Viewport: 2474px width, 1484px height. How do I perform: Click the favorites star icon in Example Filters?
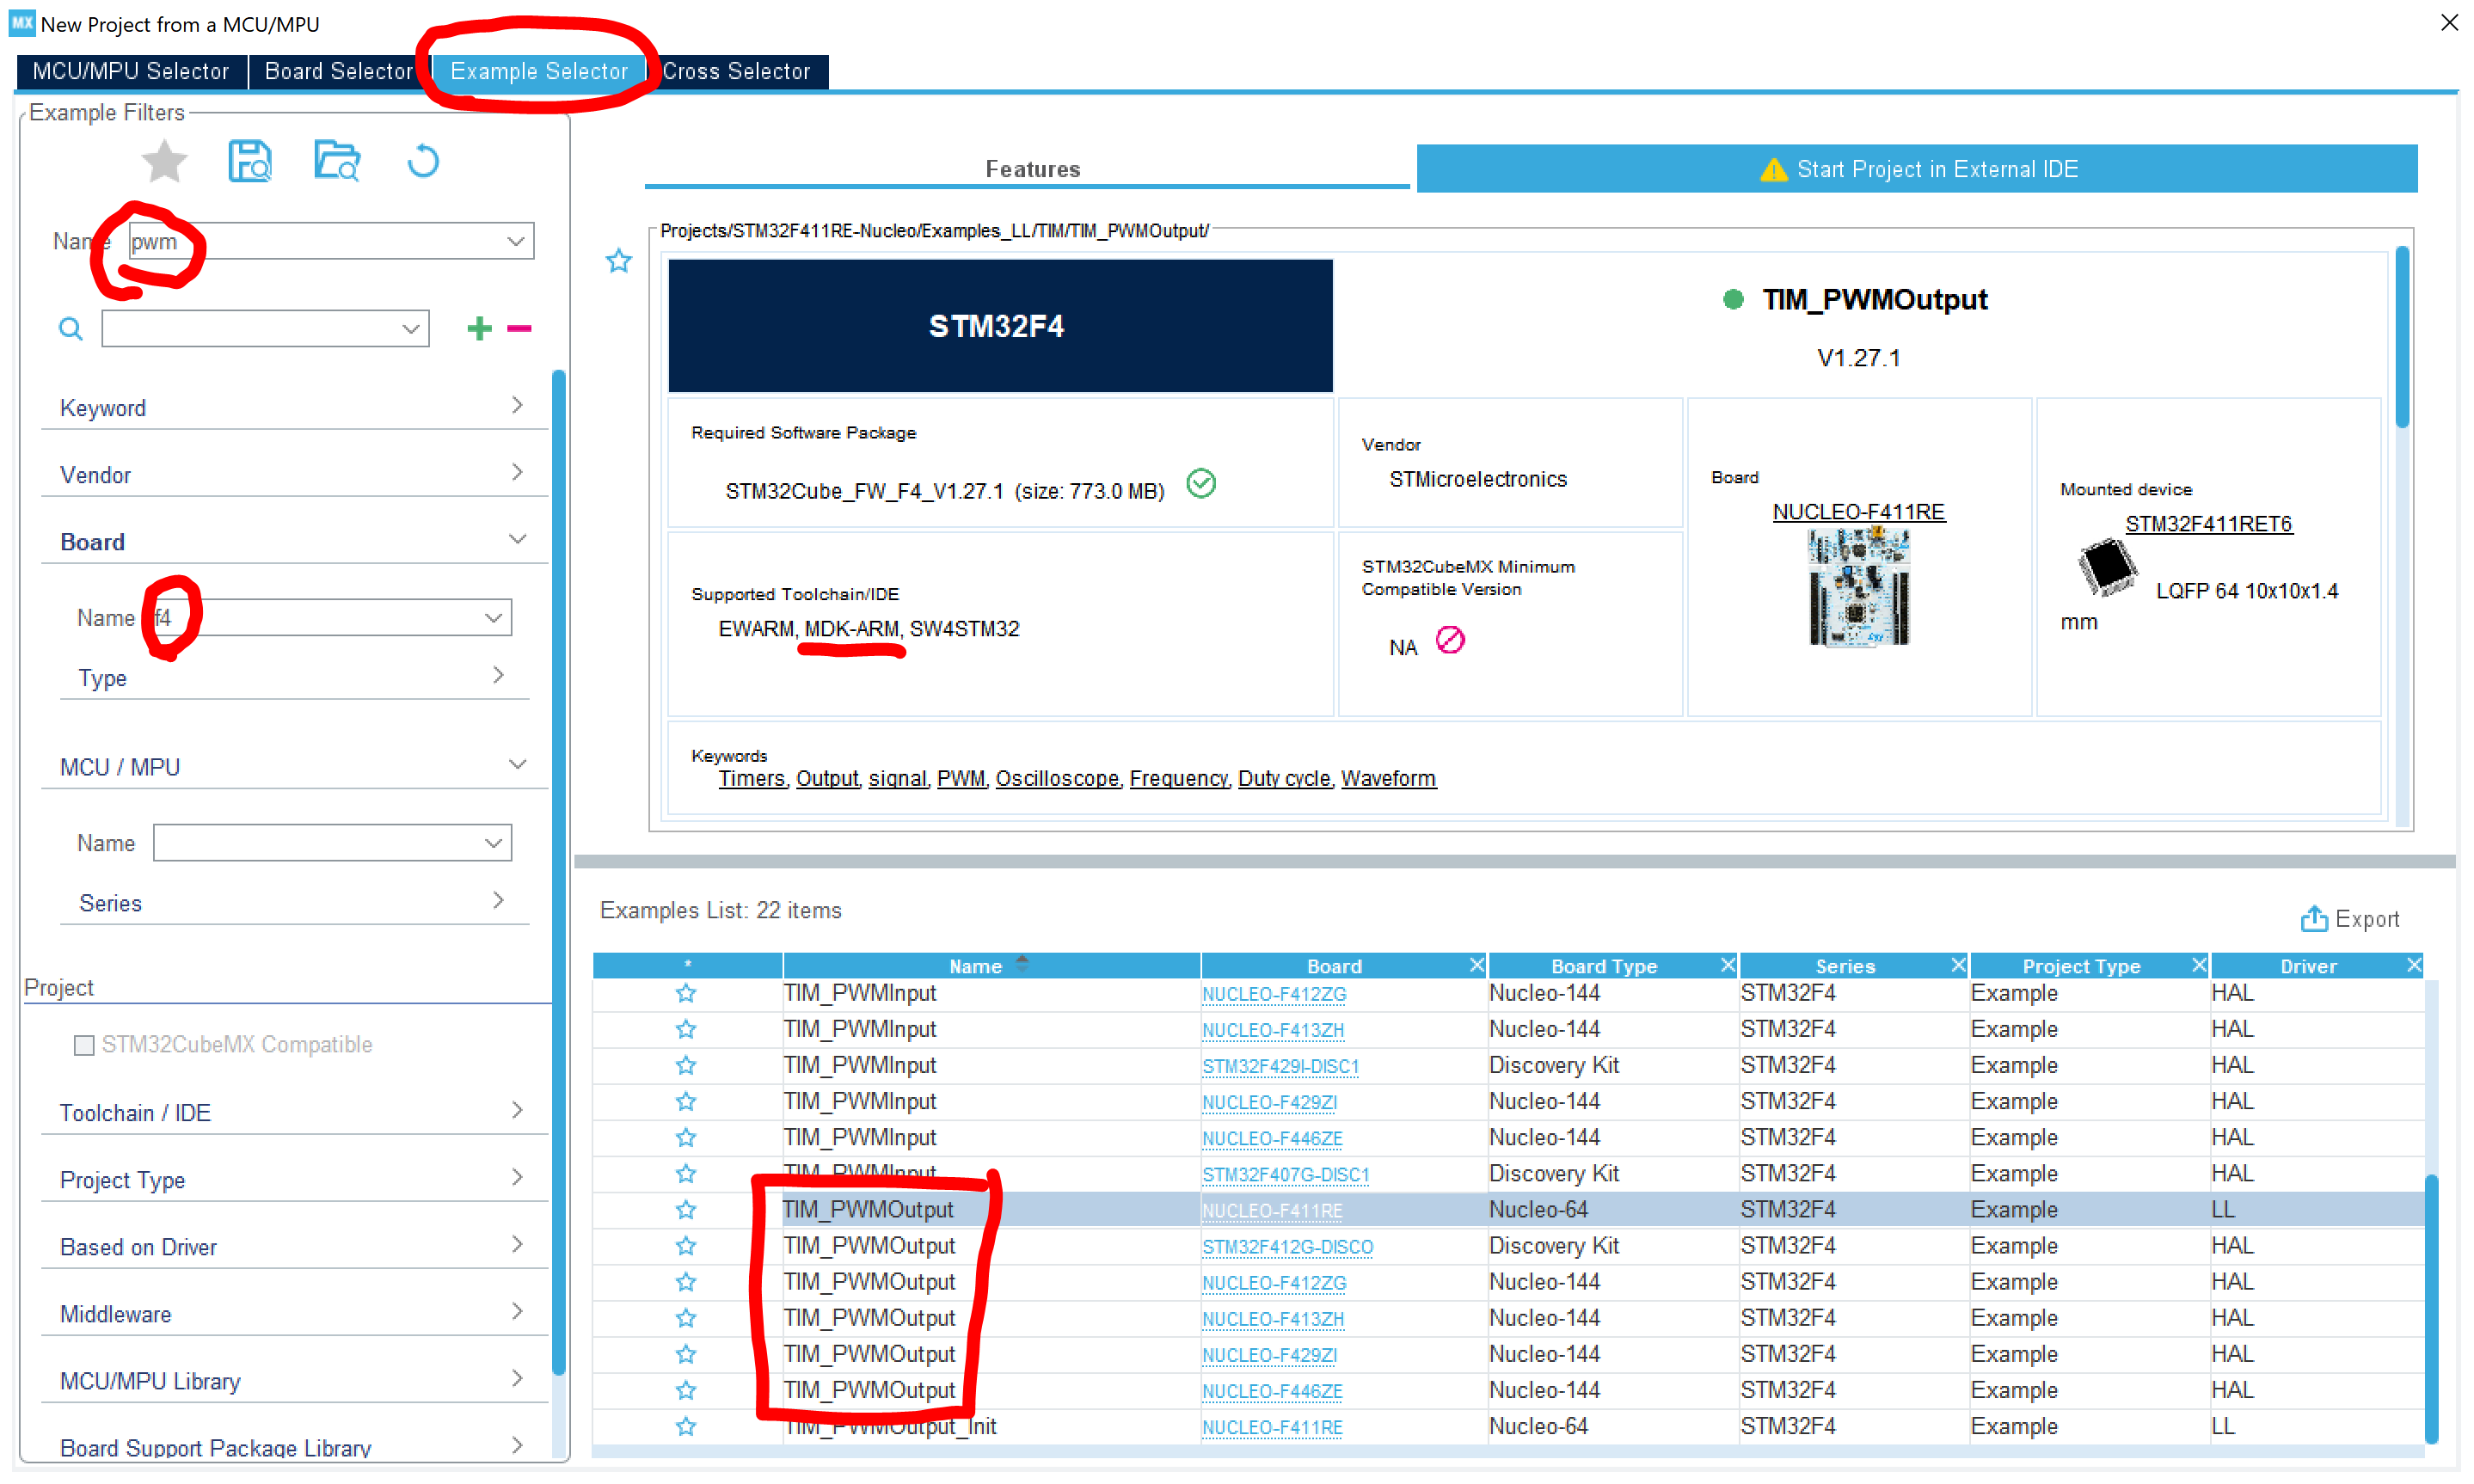point(164,162)
